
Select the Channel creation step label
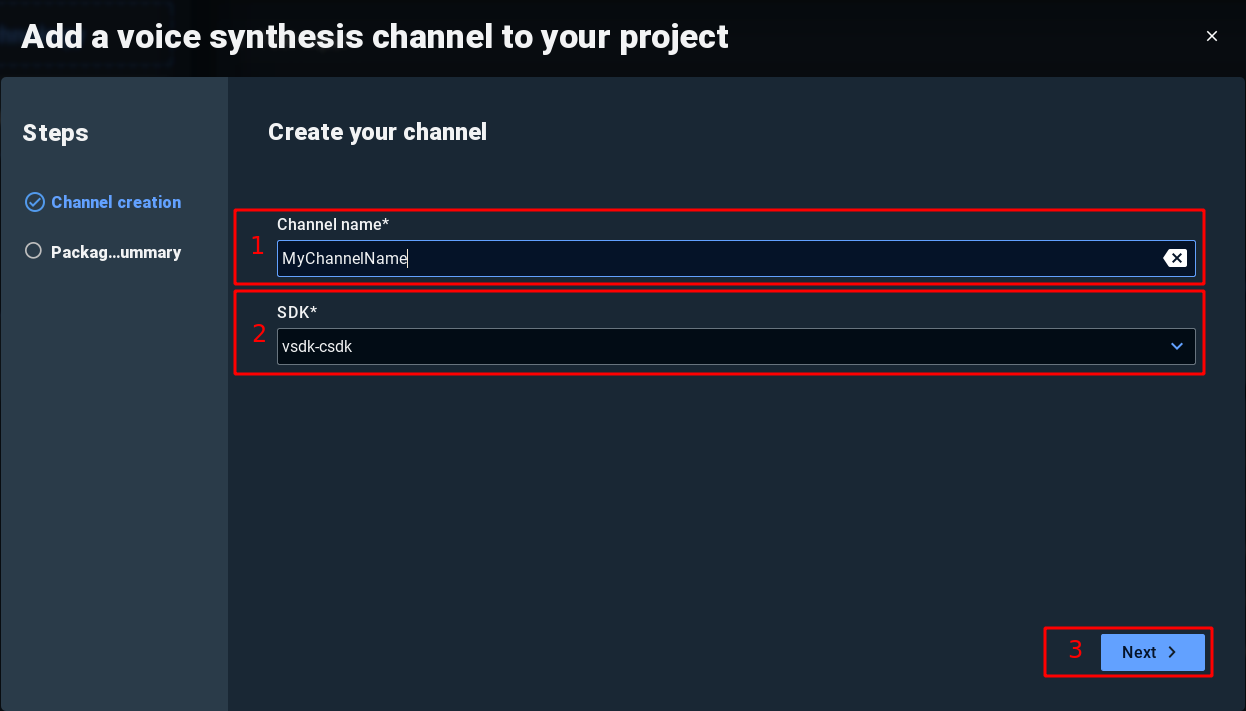click(116, 202)
